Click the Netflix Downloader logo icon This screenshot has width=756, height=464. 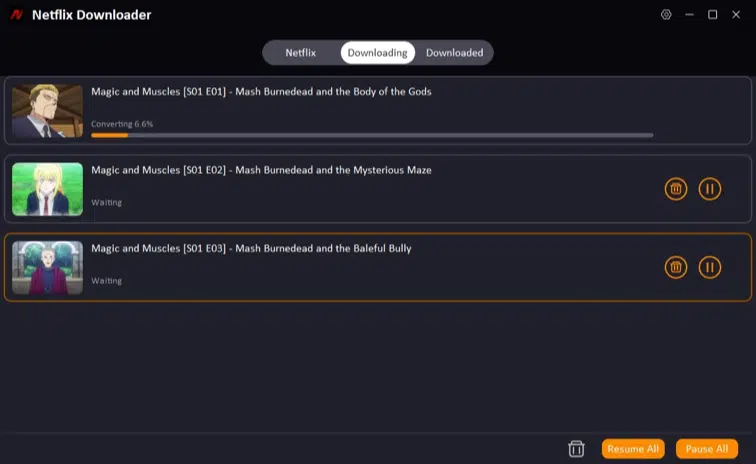click(x=16, y=15)
